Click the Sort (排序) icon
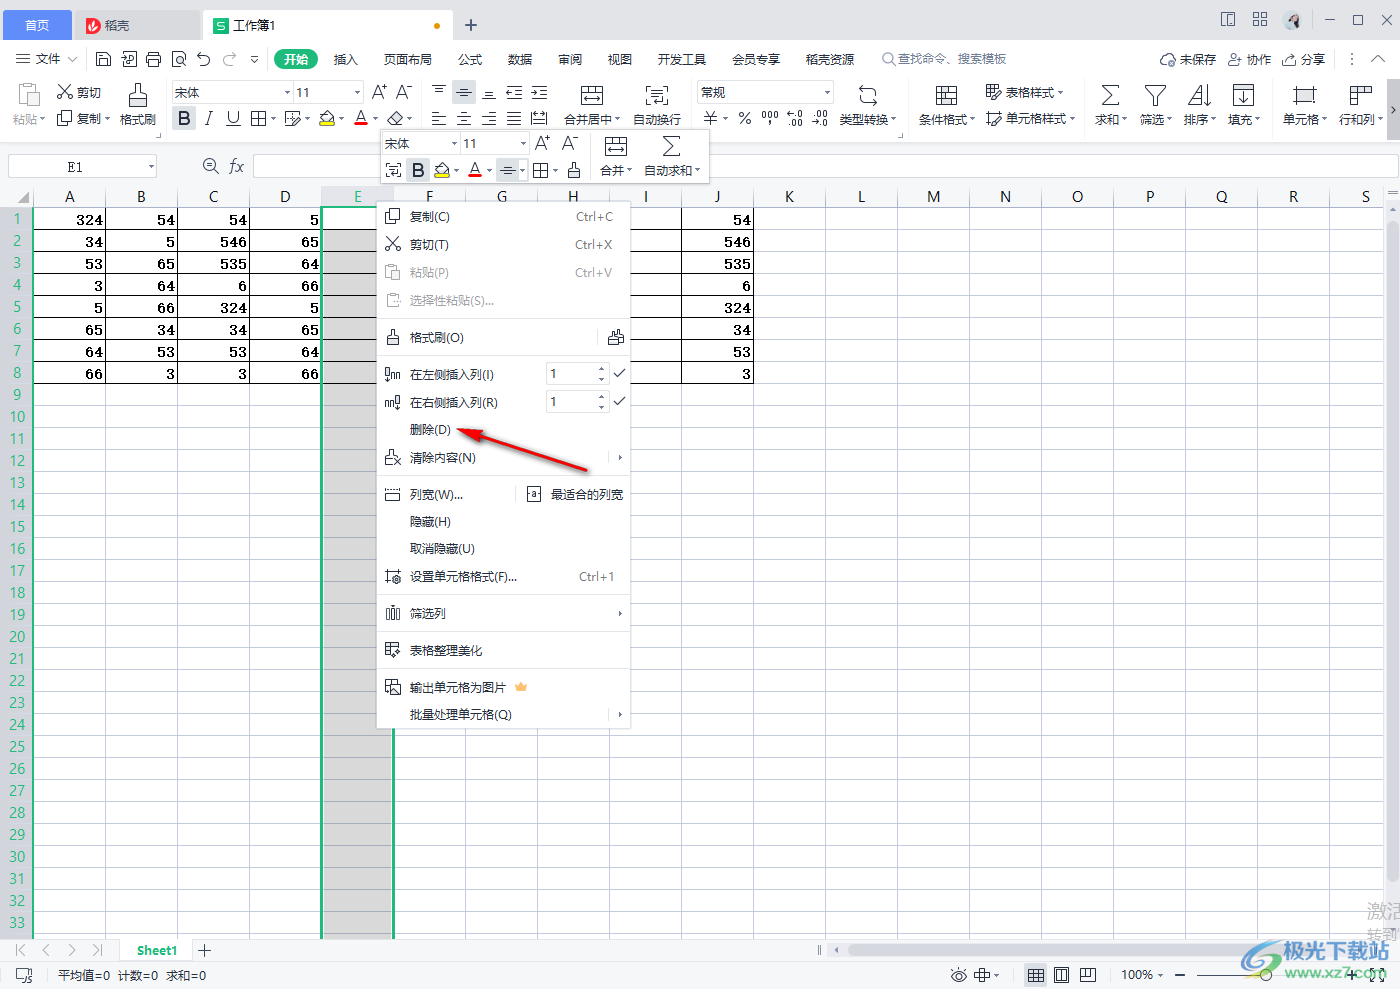Screen dimensions: 1400x989 click(1199, 96)
